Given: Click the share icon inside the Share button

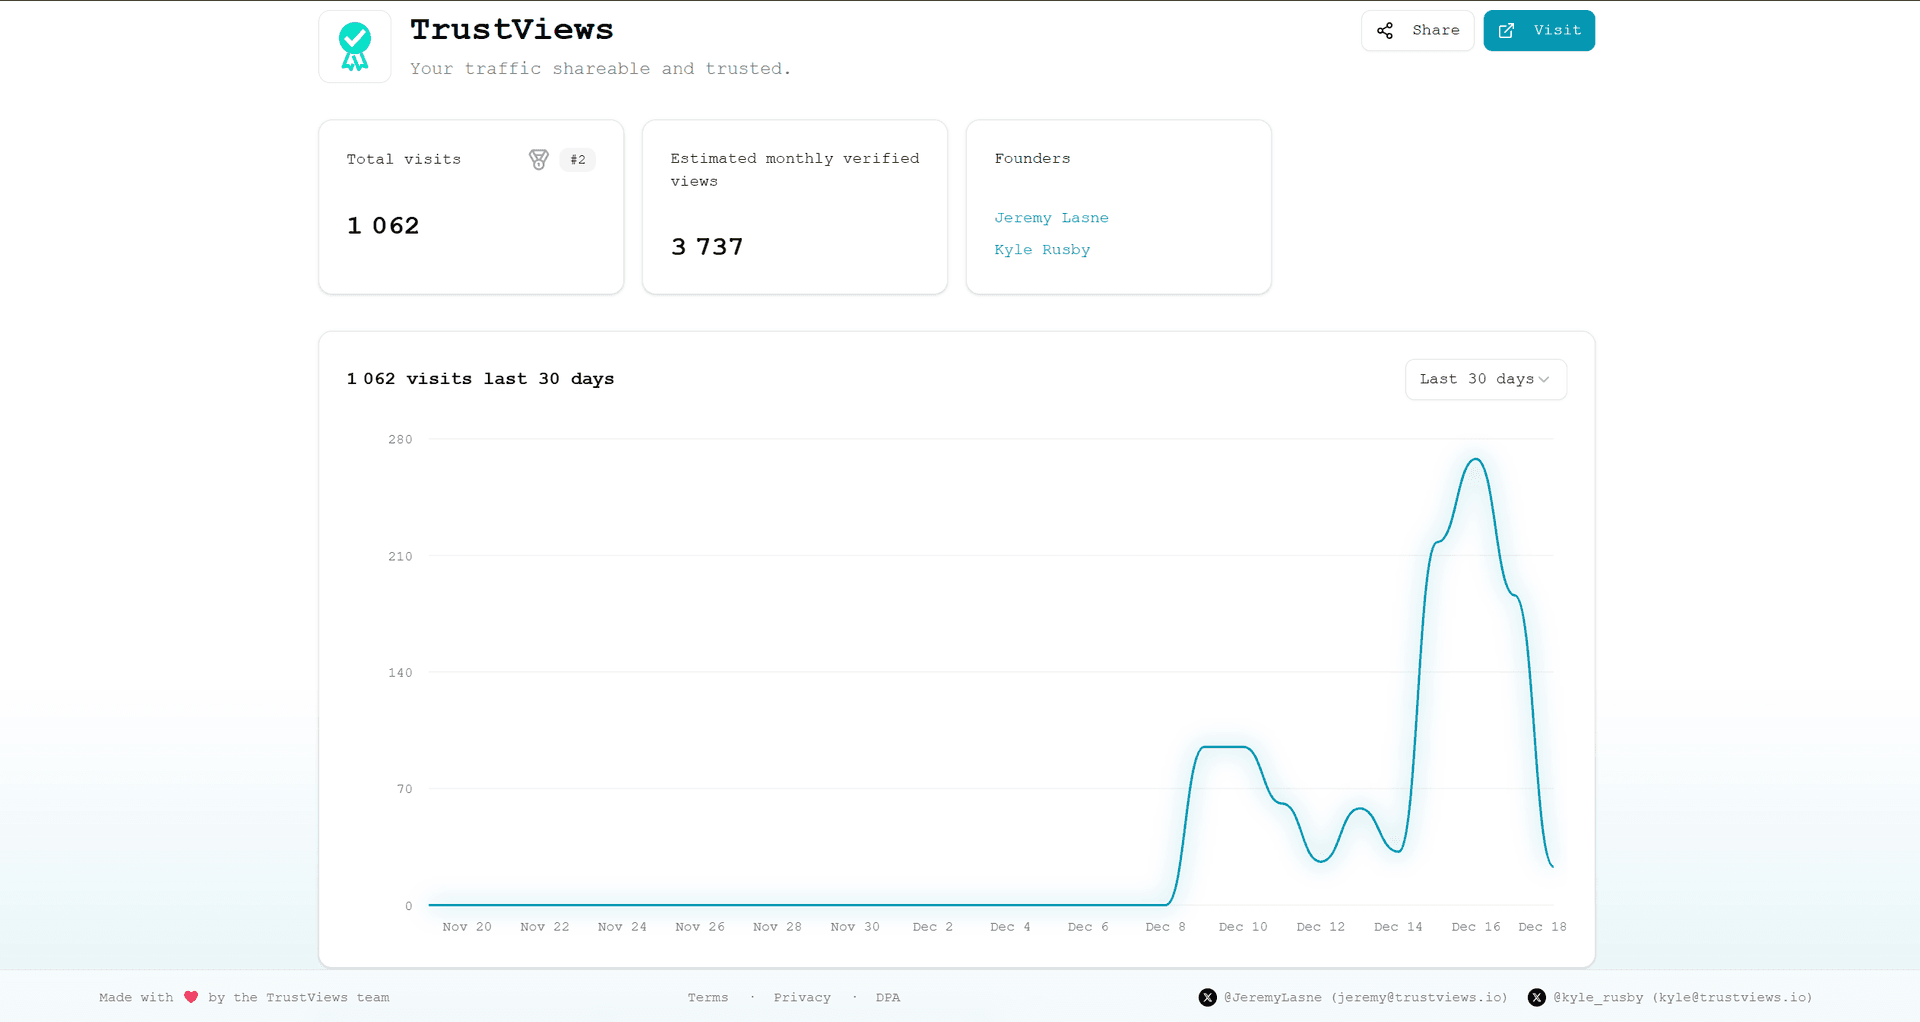Looking at the screenshot, I should [x=1385, y=30].
